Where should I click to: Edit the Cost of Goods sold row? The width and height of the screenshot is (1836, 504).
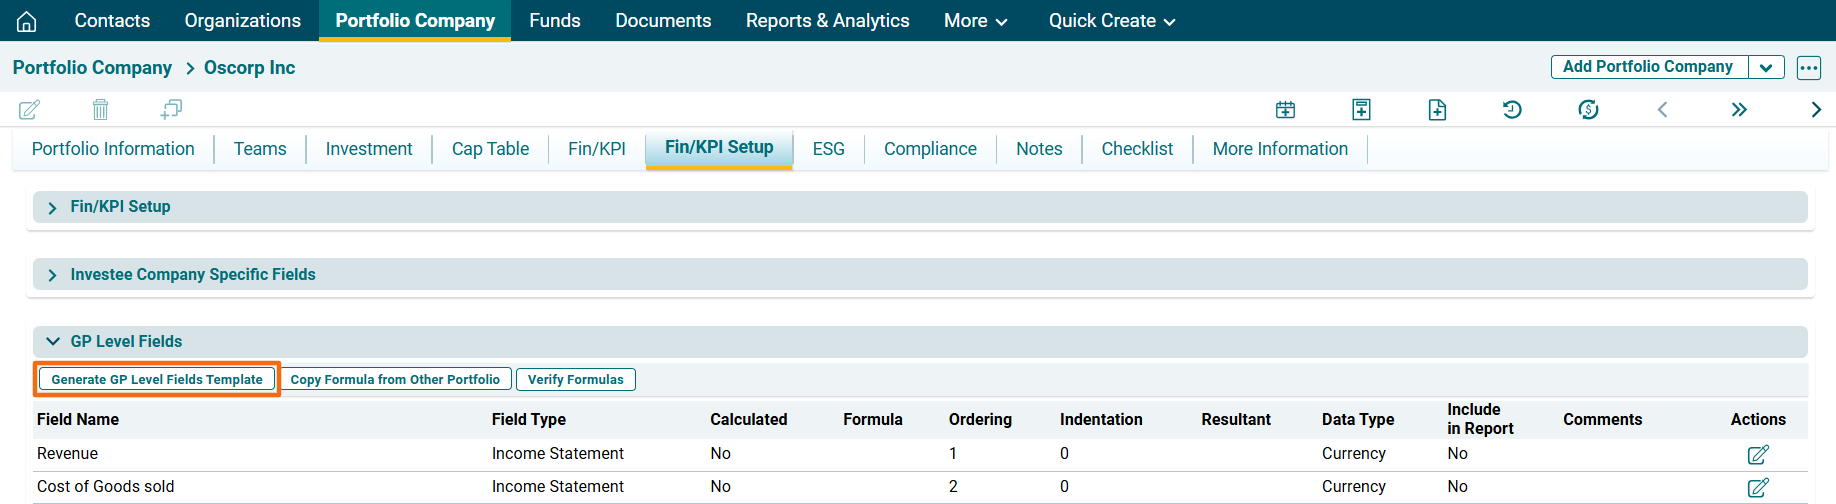(x=1757, y=487)
